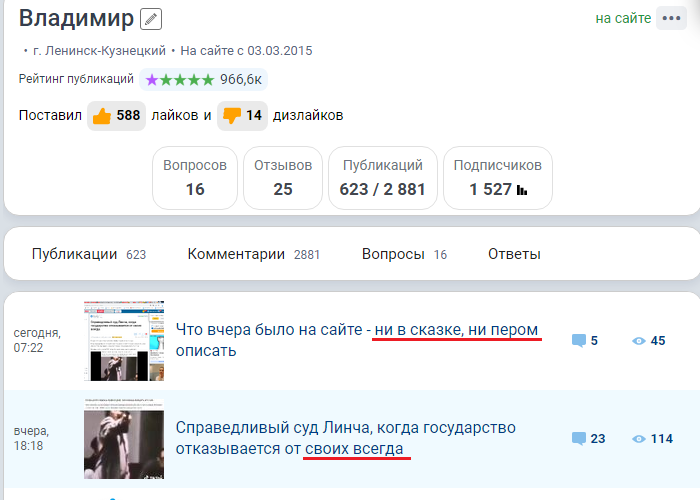Click the pencil edit icon next to Владимир
The width and height of the screenshot is (700, 500).
pos(151,19)
